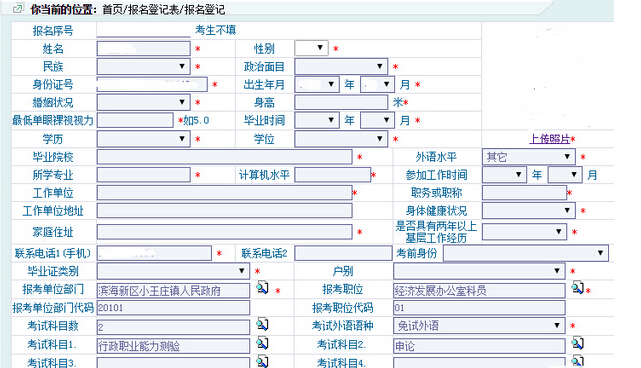Click the 考生不填 note text
641x368 pixels.
[215, 30]
